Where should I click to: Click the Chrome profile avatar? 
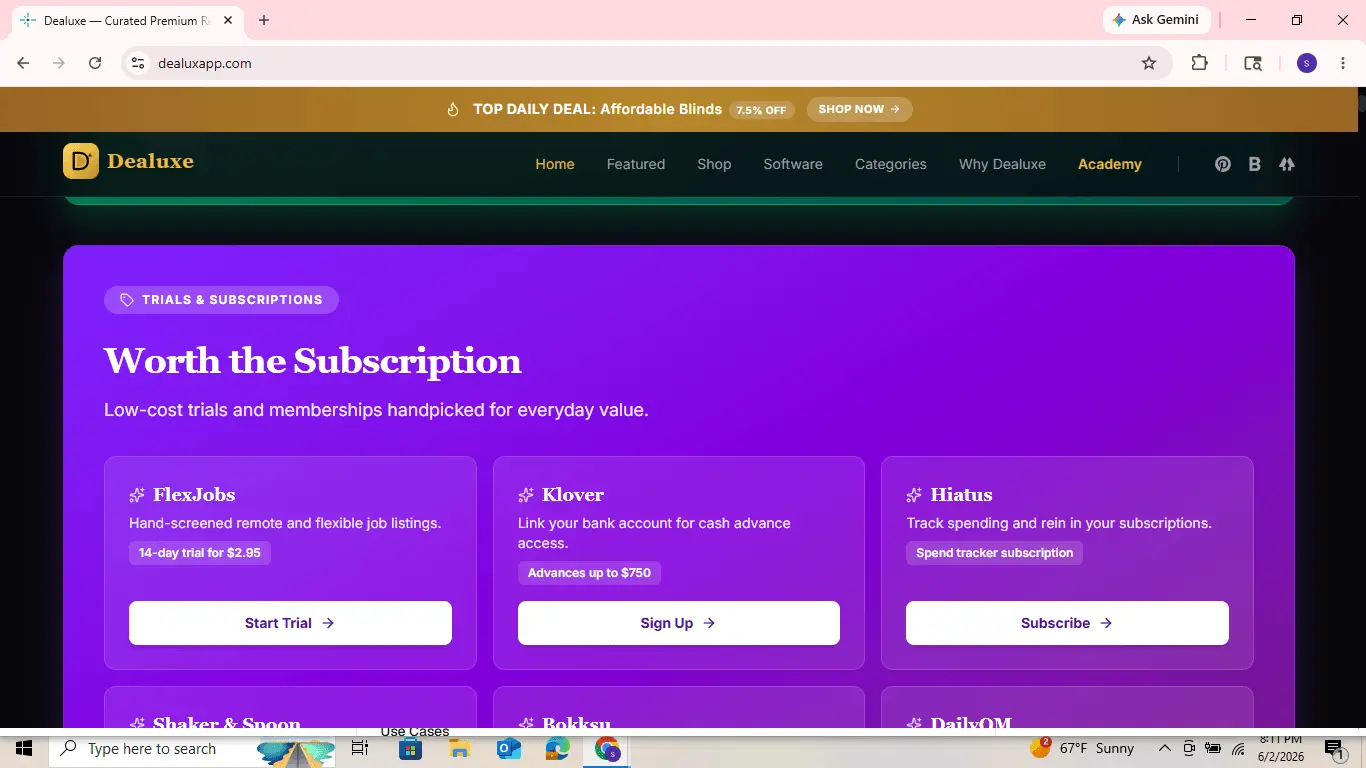coord(1307,63)
